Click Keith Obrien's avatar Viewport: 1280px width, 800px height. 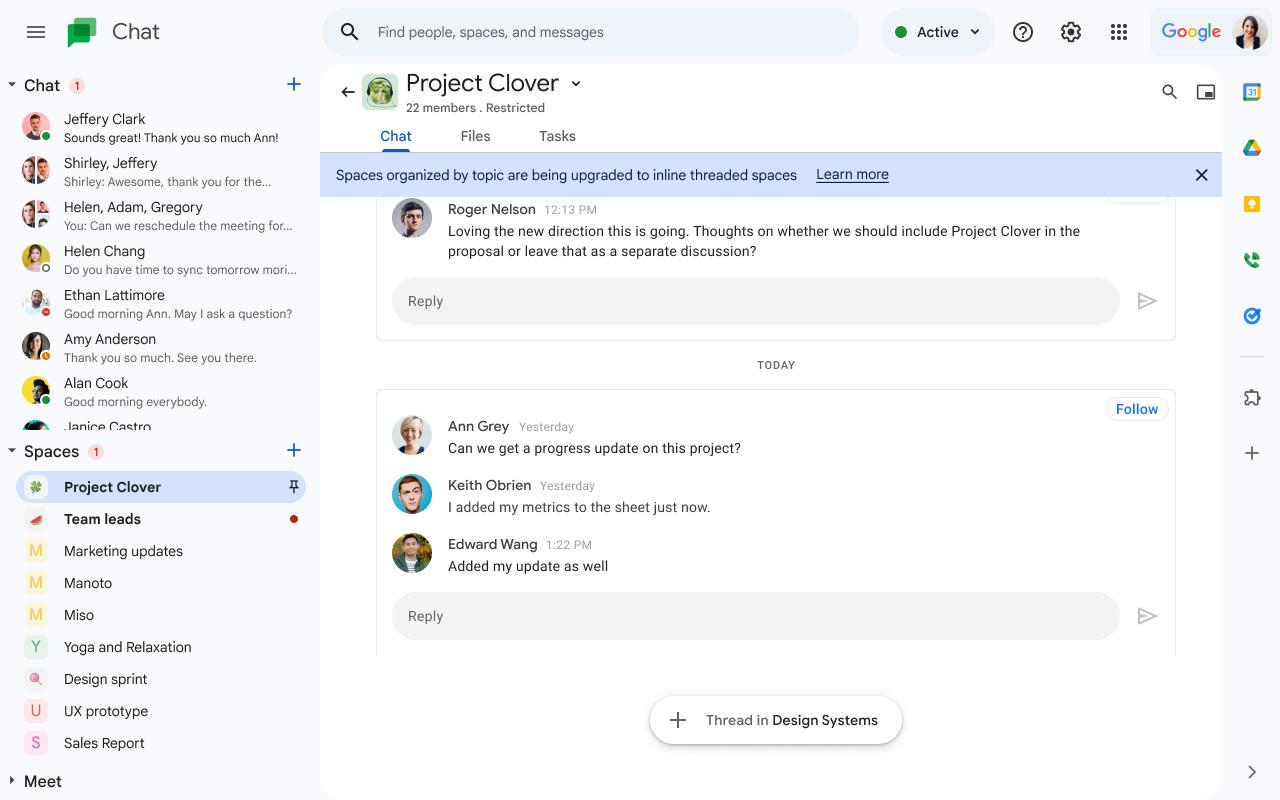tap(412, 494)
